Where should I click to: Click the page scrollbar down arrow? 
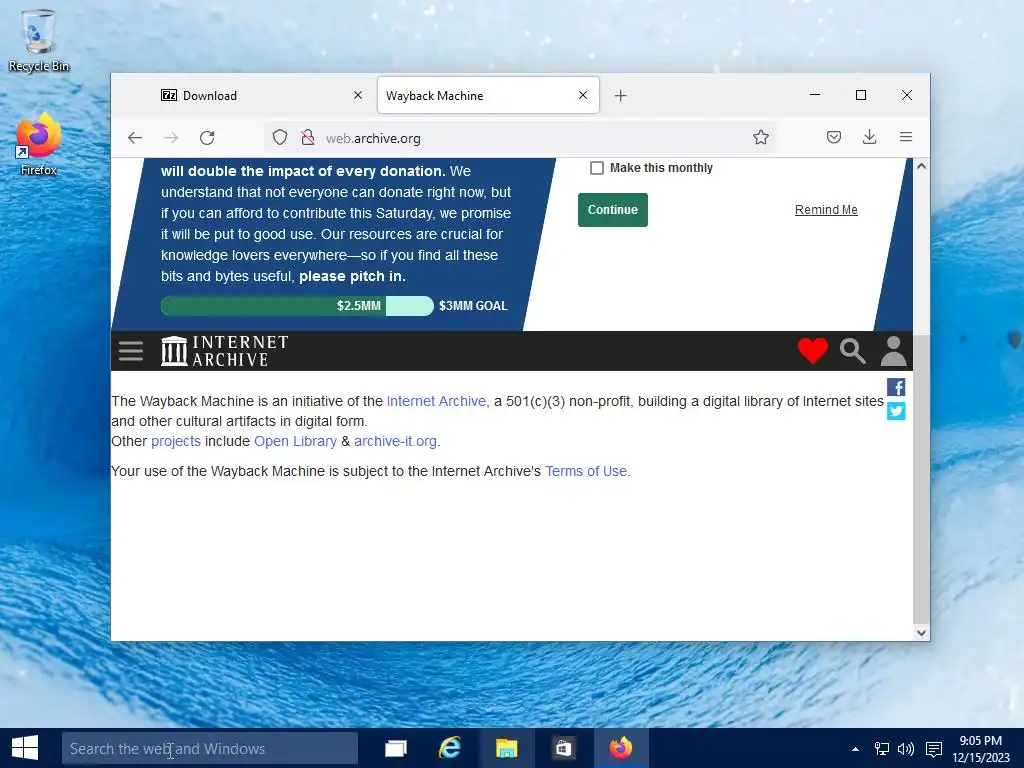pos(921,632)
